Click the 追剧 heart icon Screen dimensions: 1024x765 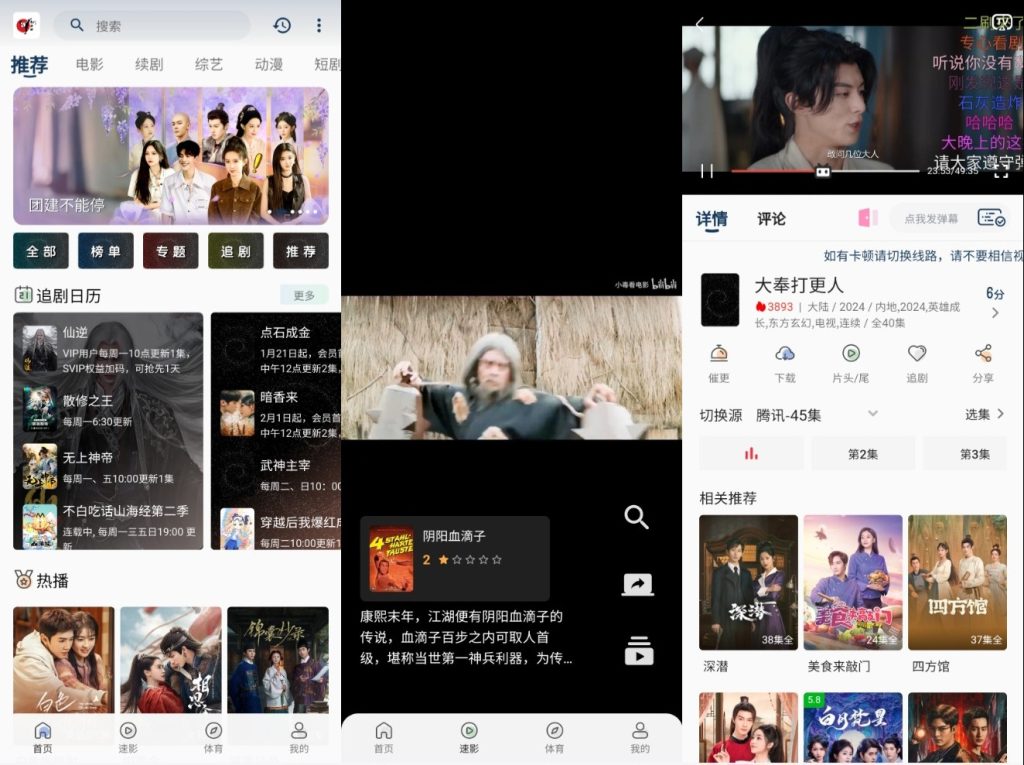point(917,353)
